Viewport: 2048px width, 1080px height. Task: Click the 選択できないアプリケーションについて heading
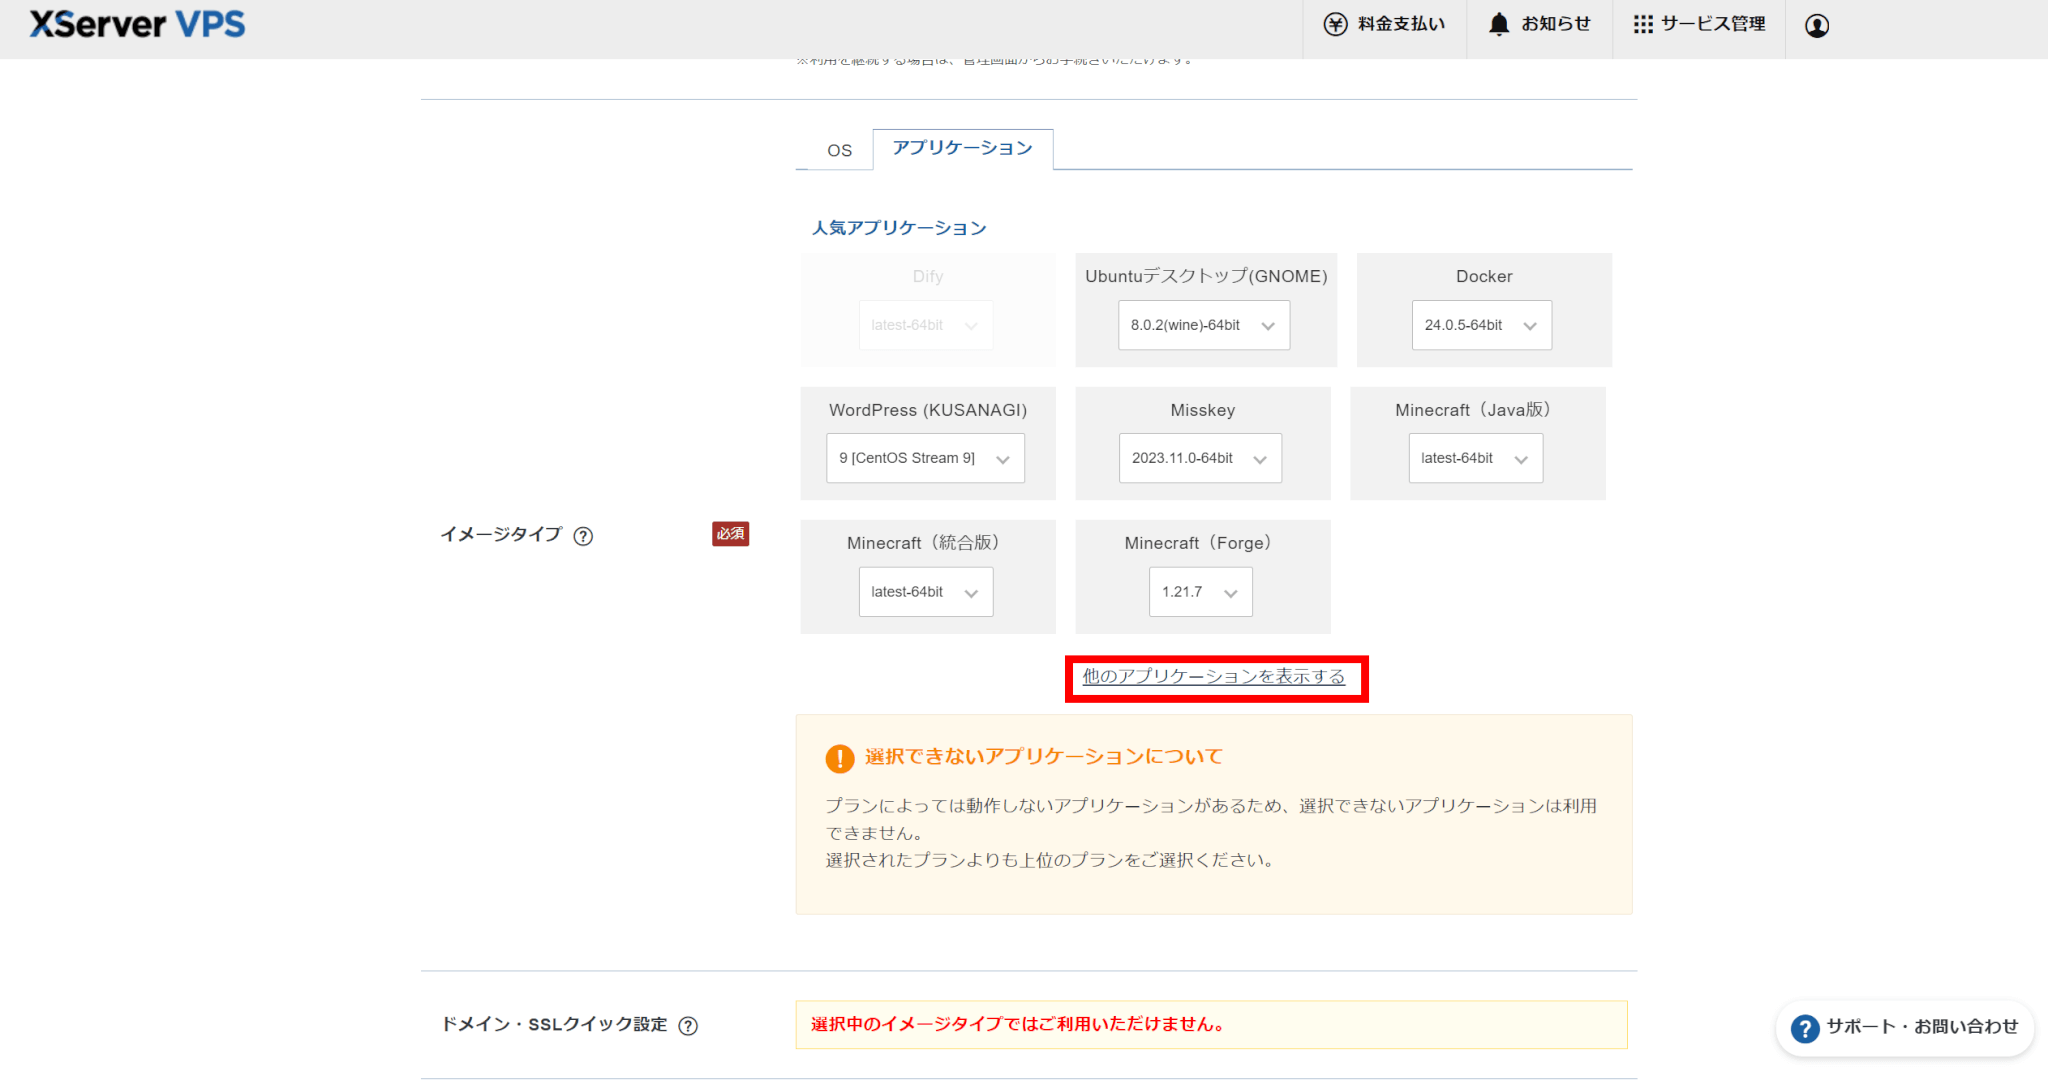(1044, 757)
